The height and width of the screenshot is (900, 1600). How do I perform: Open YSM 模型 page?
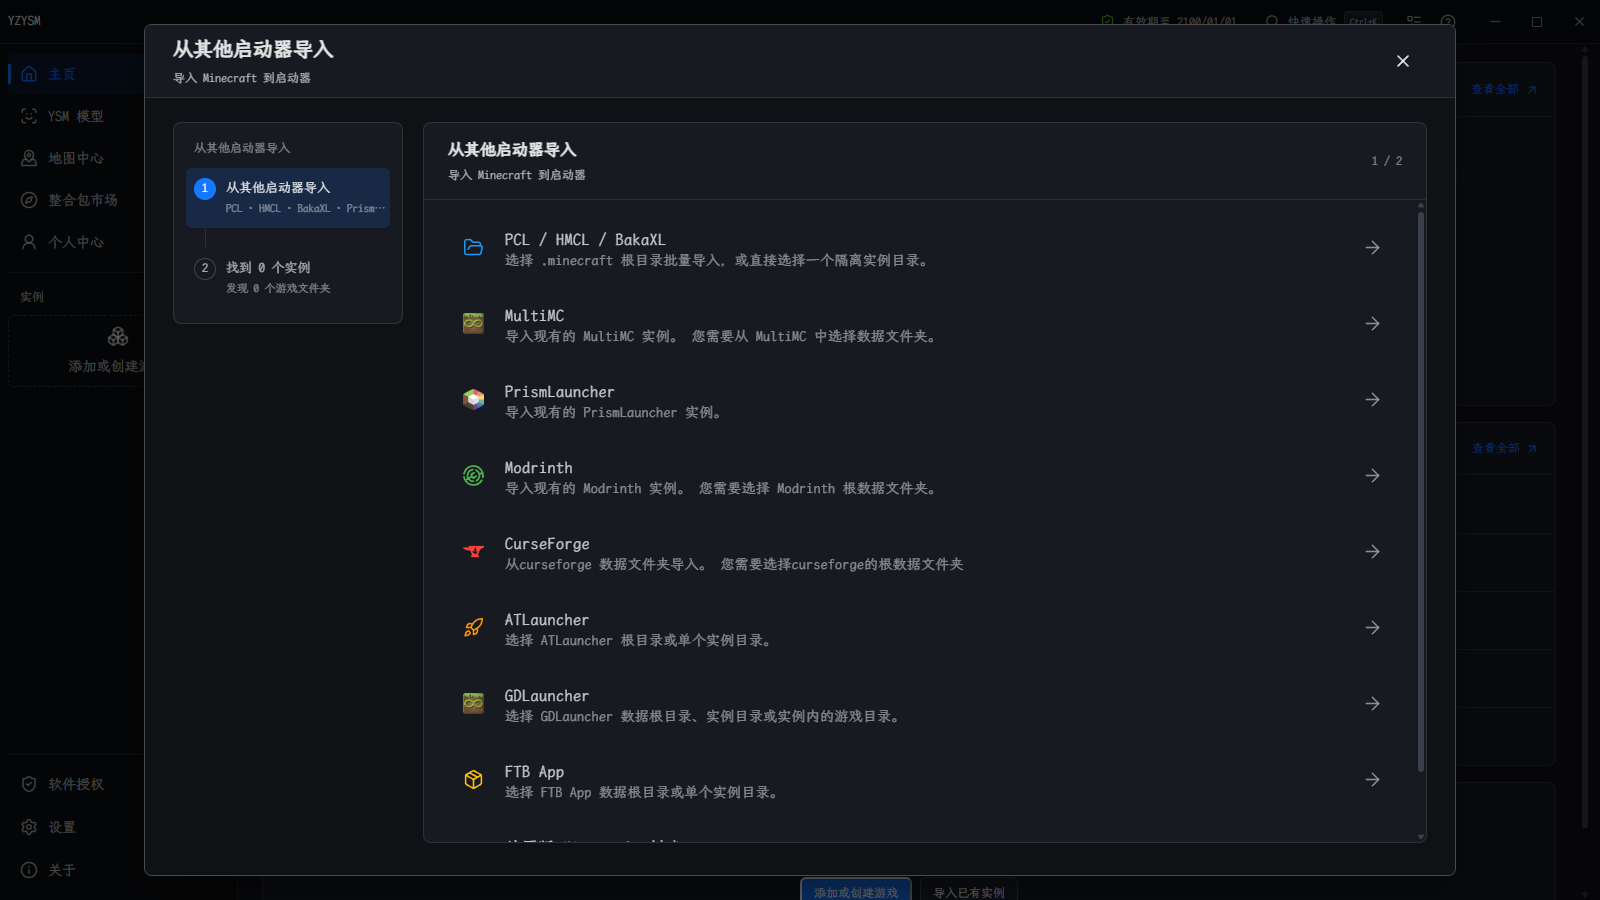tap(75, 116)
